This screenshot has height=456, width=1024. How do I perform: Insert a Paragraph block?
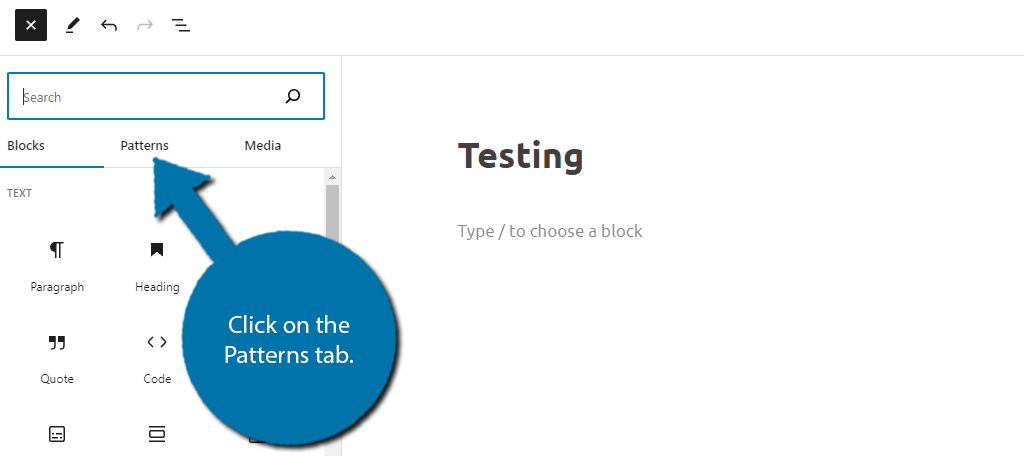tap(57, 266)
